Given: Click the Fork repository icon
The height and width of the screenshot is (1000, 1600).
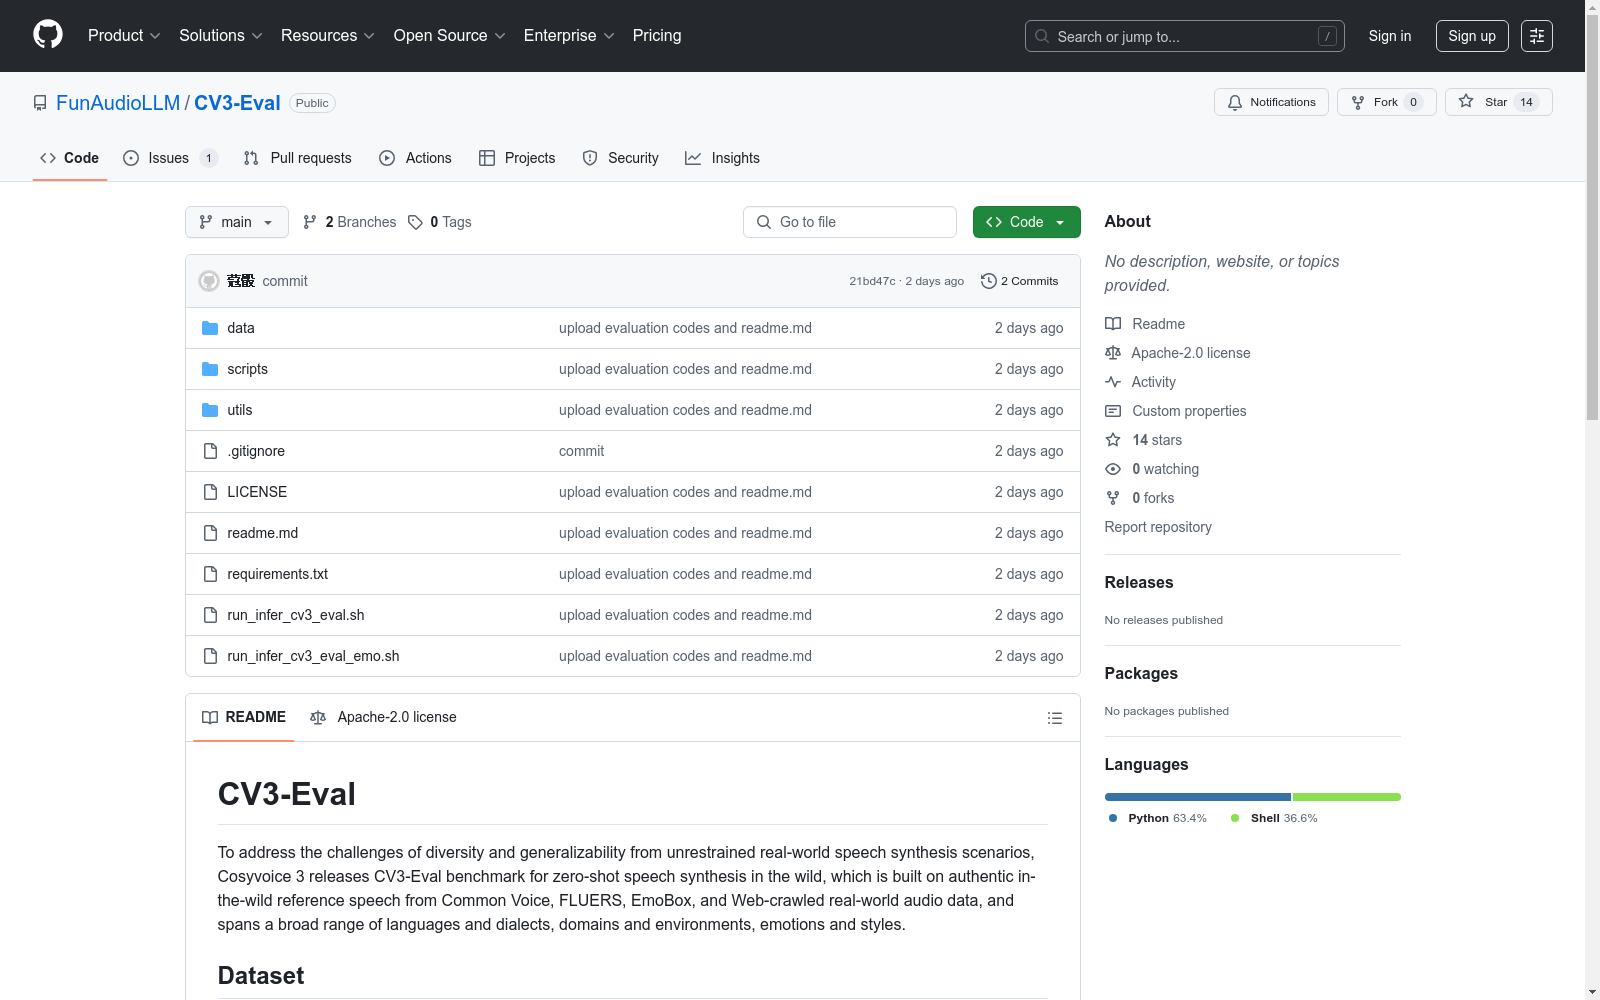Looking at the screenshot, I should point(1358,102).
